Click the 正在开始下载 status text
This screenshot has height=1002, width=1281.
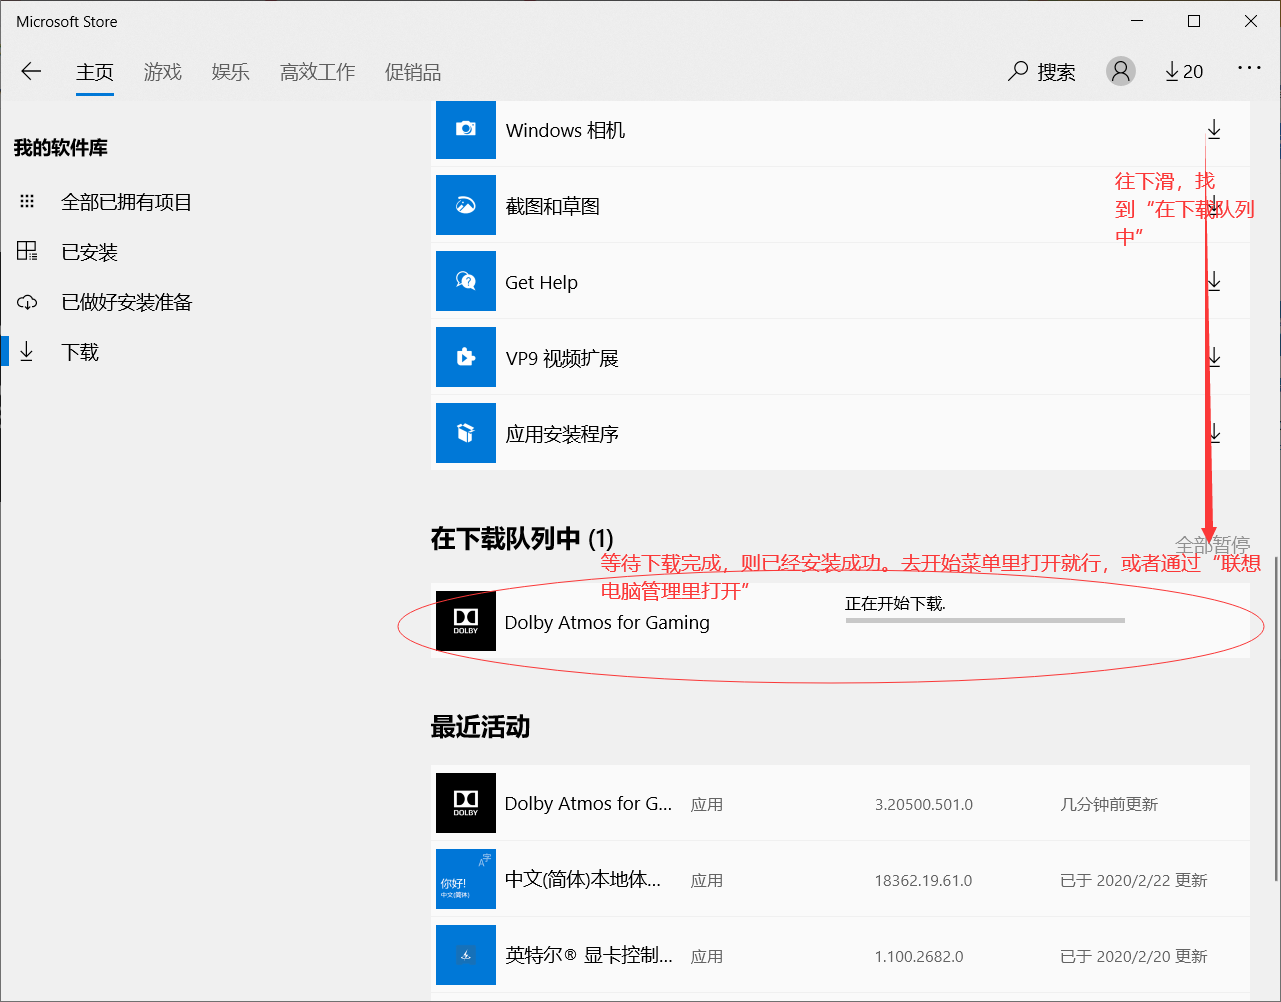[x=895, y=603]
